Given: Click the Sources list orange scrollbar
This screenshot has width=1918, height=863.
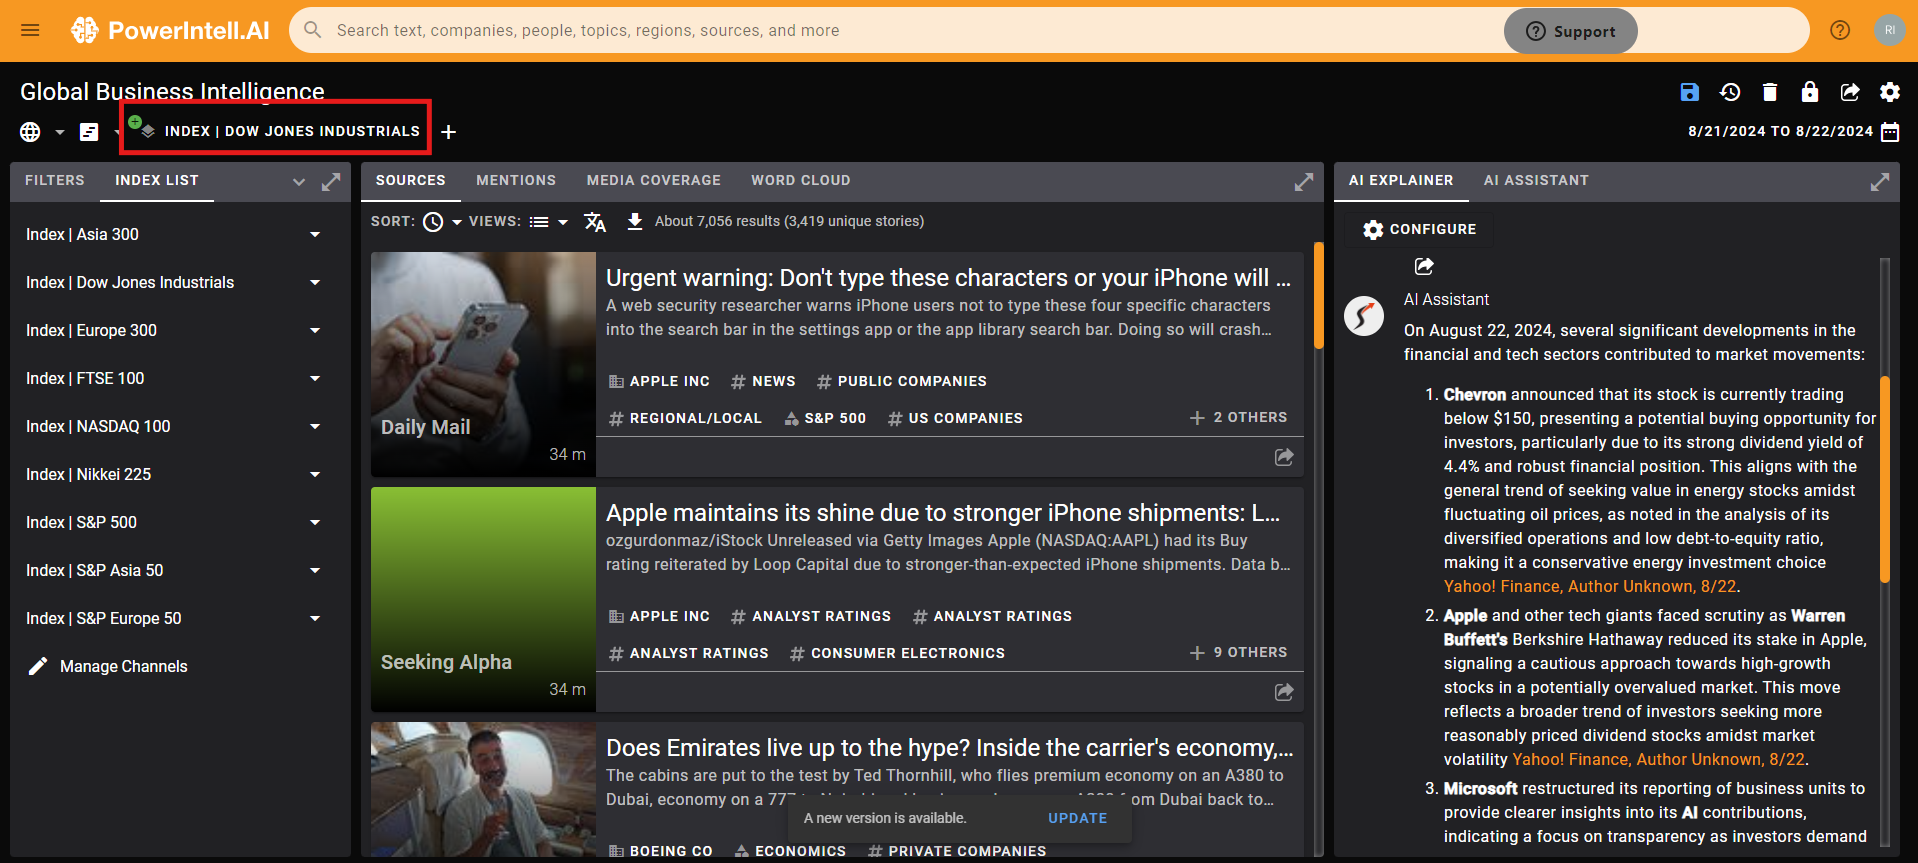Looking at the screenshot, I should pyautogui.click(x=1319, y=295).
